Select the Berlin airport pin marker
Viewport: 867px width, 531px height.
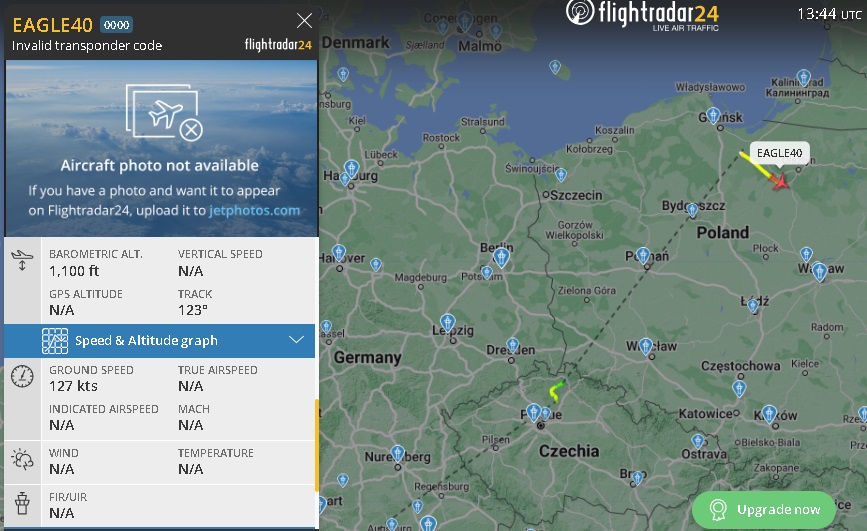(502, 257)
